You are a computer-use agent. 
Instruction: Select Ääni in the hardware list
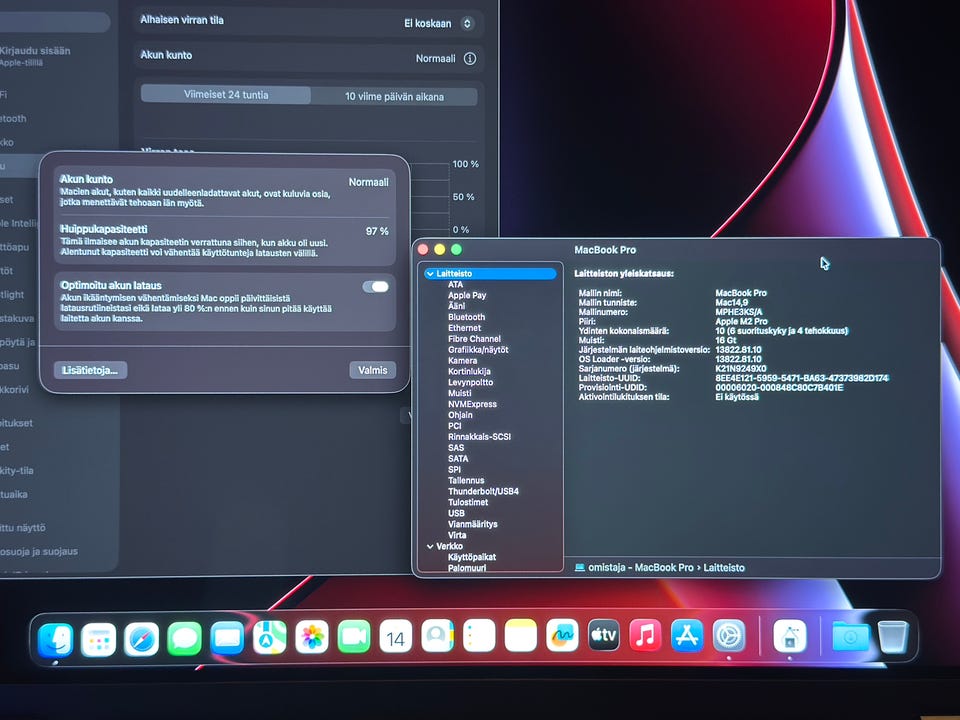pos(457,306)
